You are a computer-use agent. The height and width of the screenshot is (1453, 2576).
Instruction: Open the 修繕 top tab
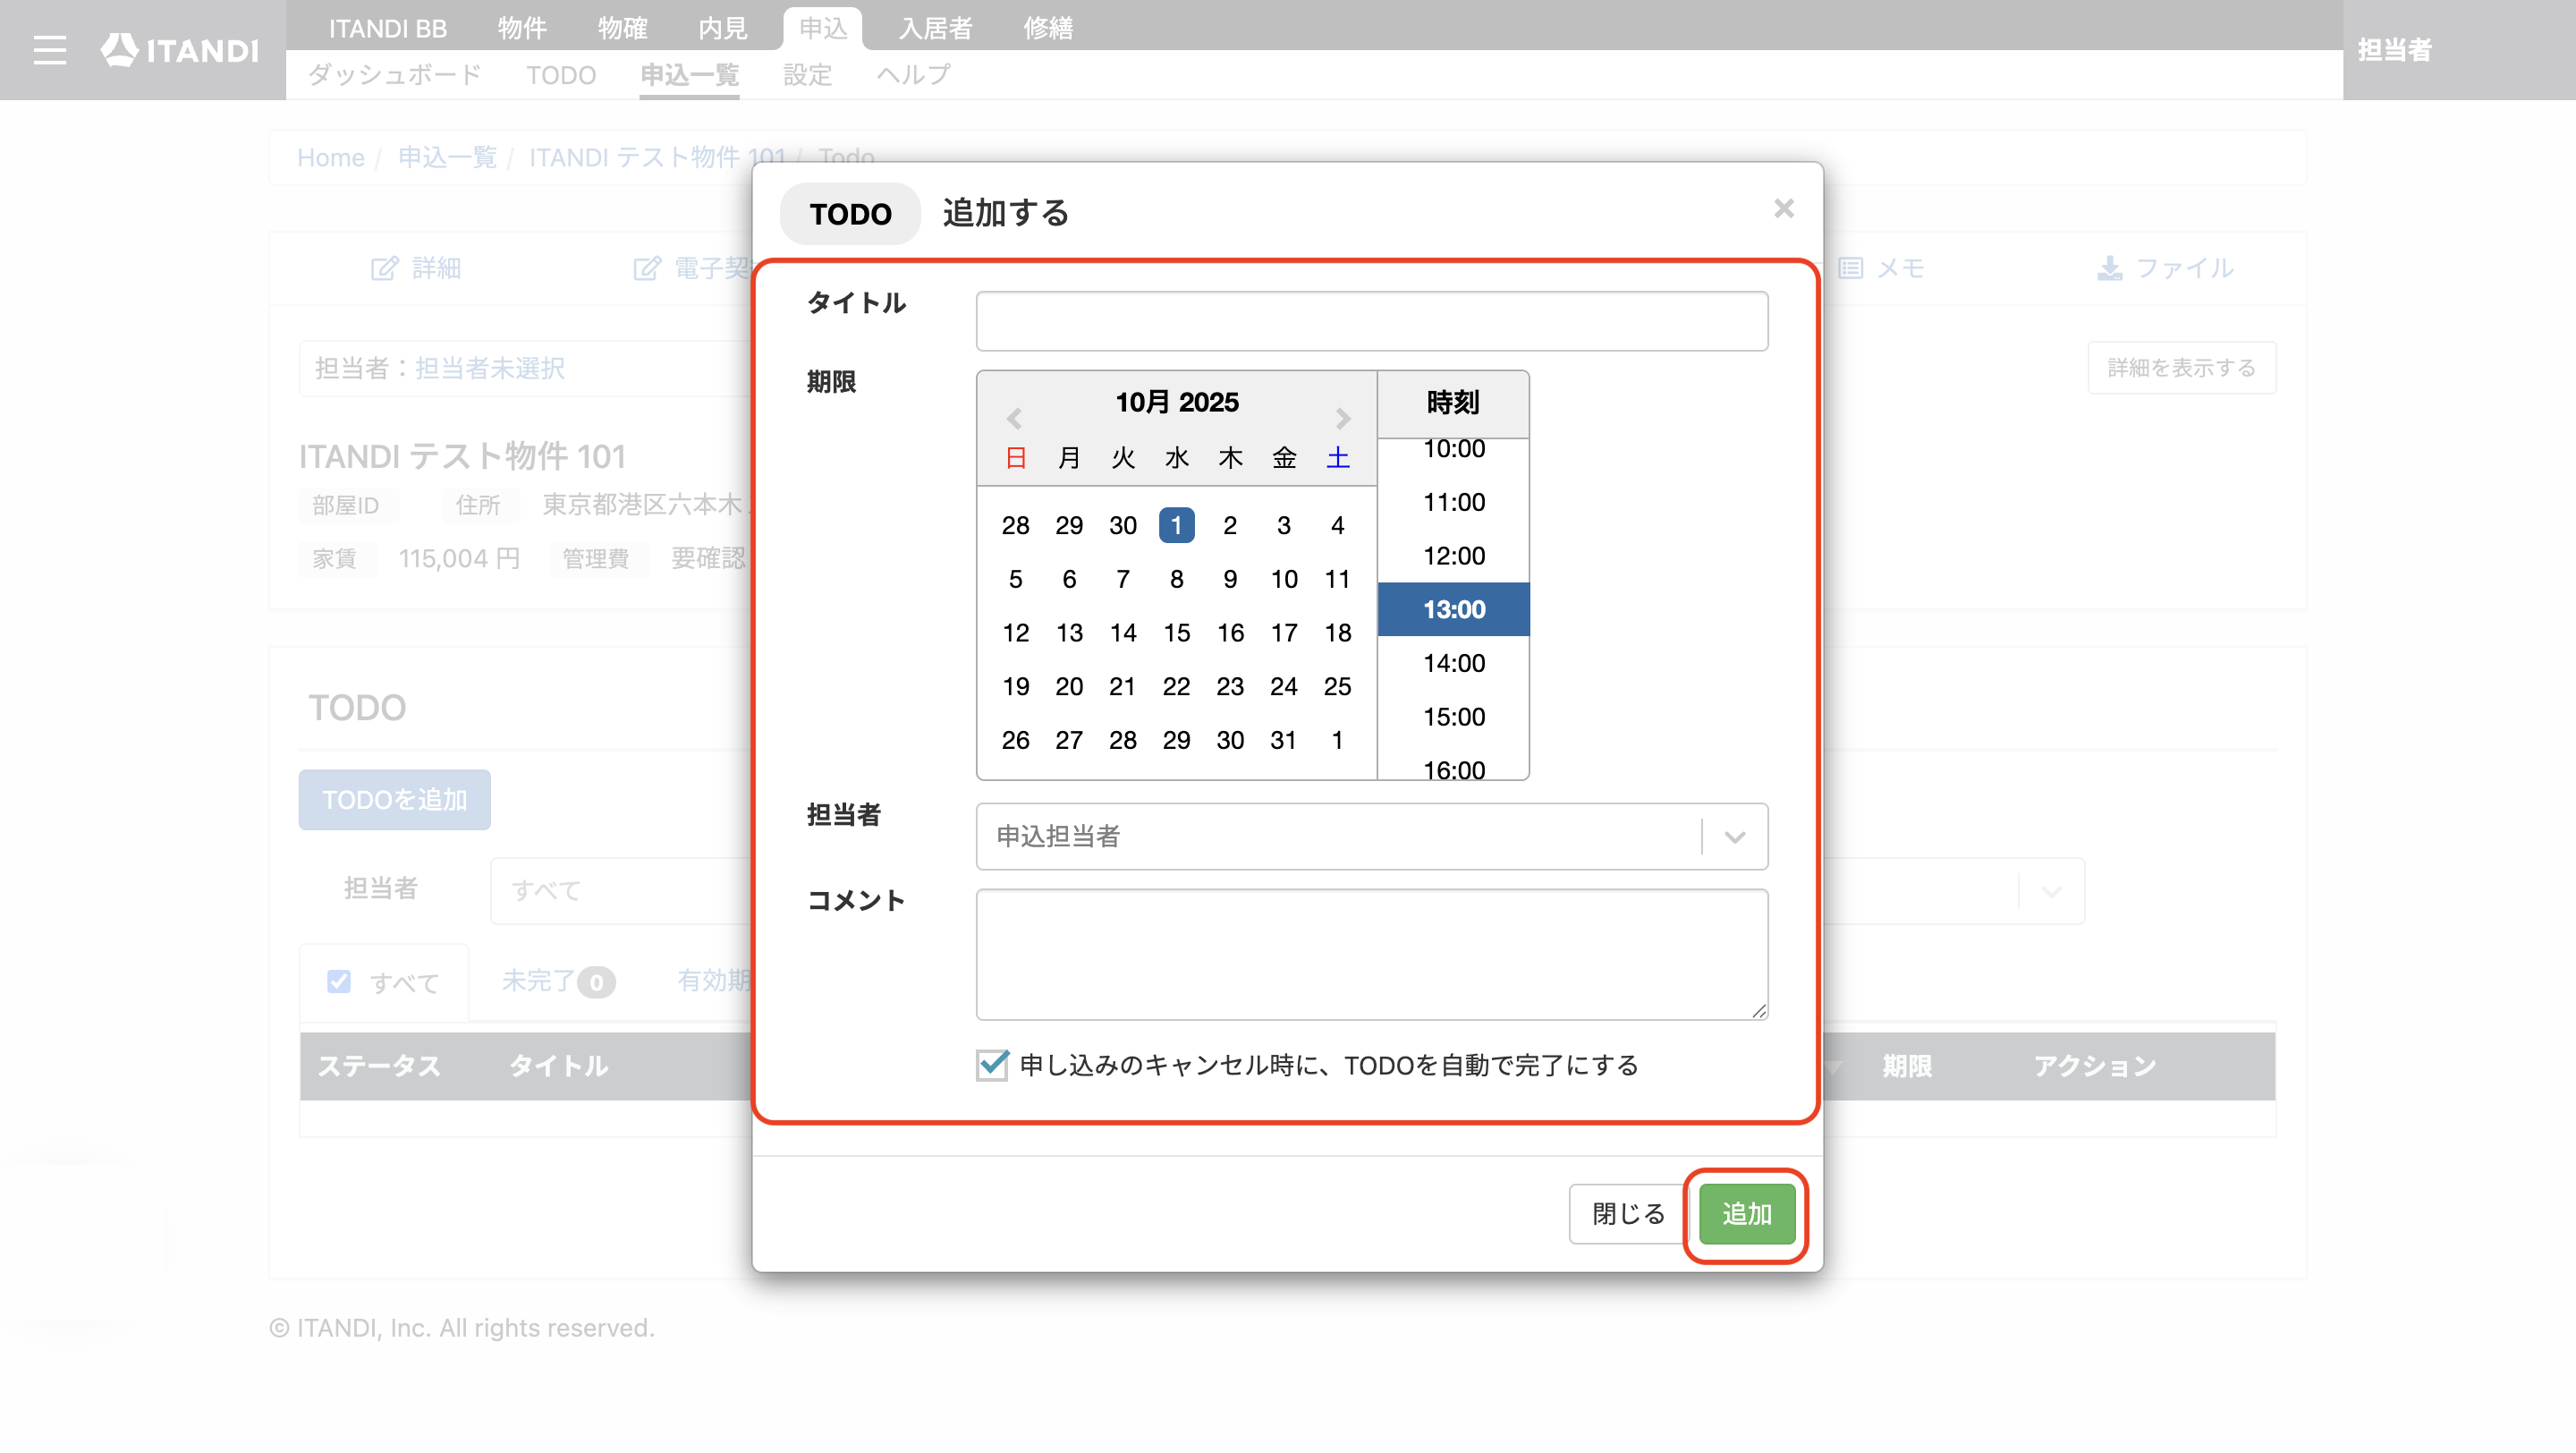click(1047, 28)
